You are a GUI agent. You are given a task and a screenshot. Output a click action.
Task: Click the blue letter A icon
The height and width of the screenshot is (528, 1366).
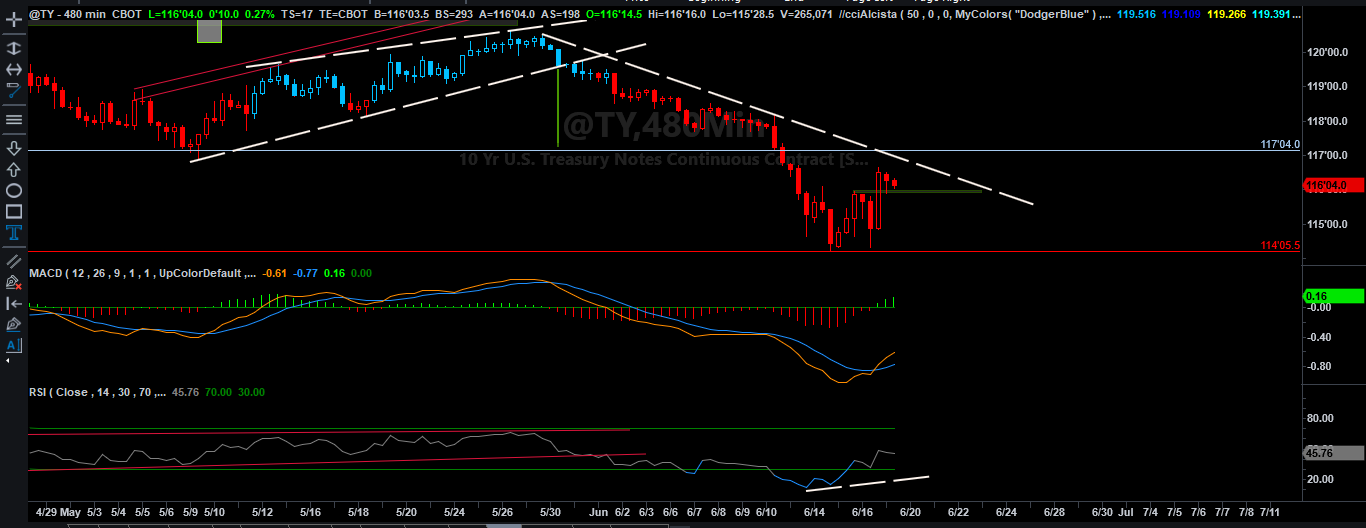click(x=14, y=346)
